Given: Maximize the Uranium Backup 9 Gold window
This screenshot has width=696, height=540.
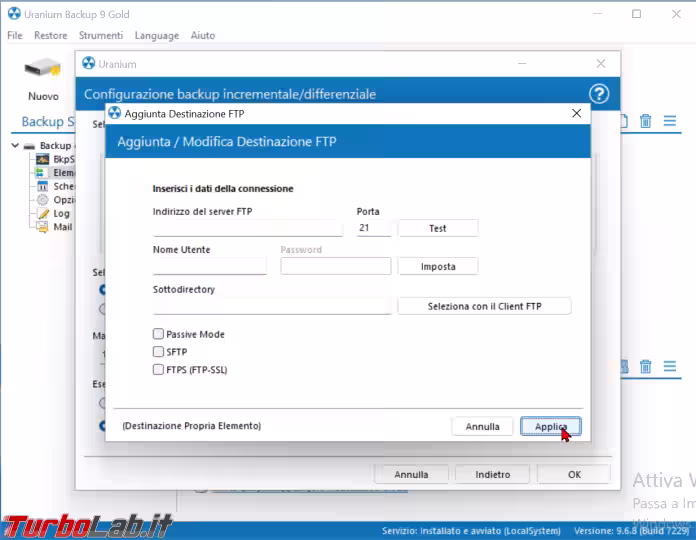Looking at the screenshot, I should tap(636, 14).
